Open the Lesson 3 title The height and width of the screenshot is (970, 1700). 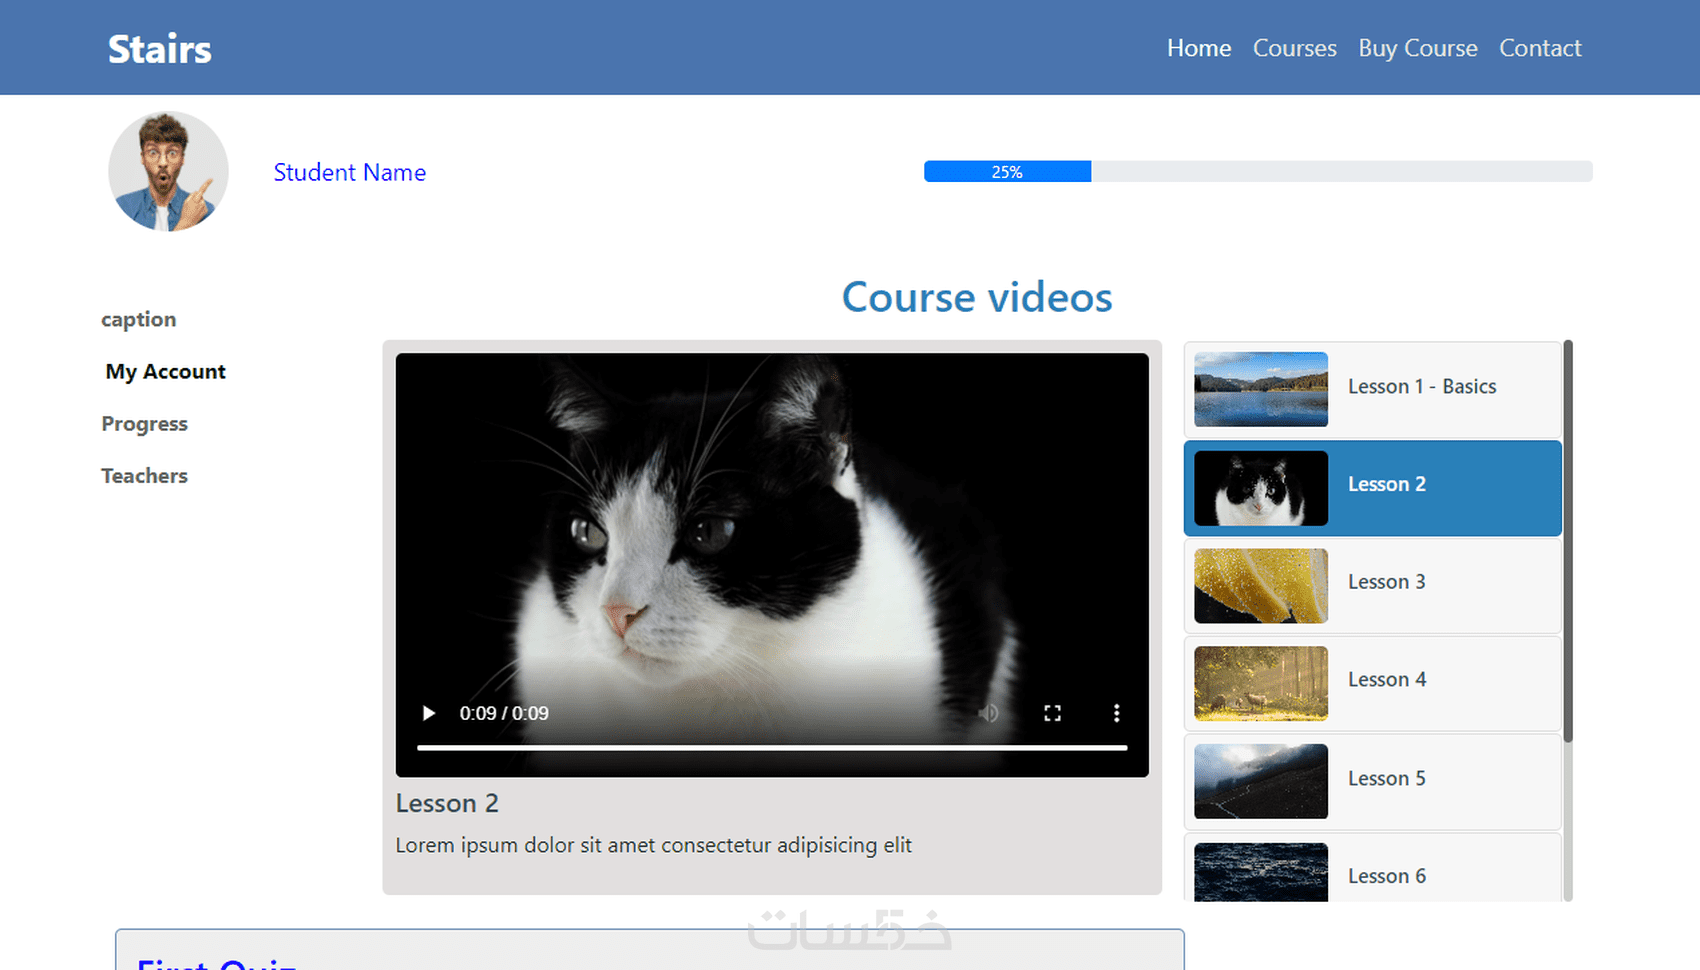1387,582
